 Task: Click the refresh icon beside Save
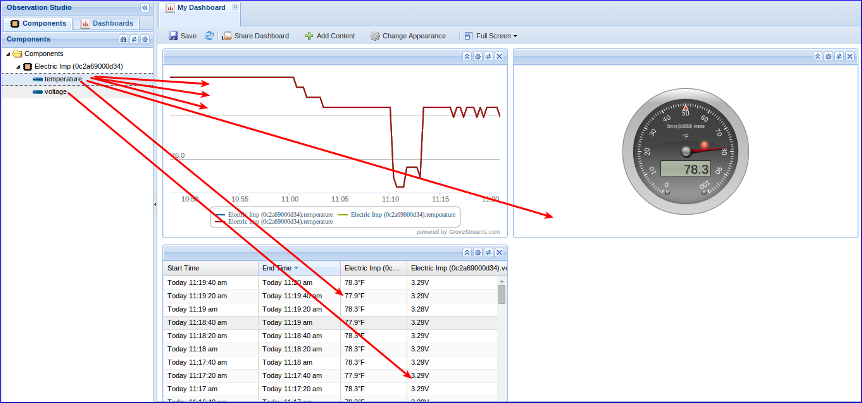pyautogui.click(x=209, y=36)
